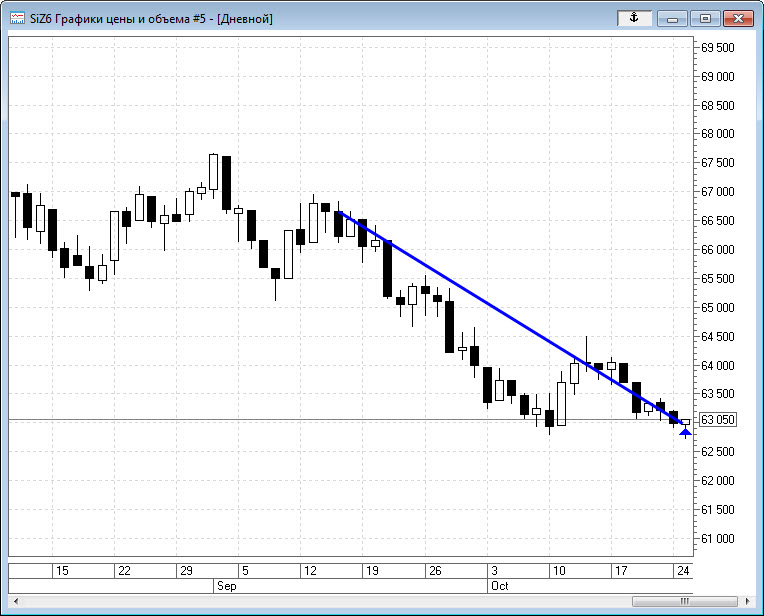Click the horizontal scrollbar thumb
The height and width of the screenshot is (616, 764).
[685, 601]
